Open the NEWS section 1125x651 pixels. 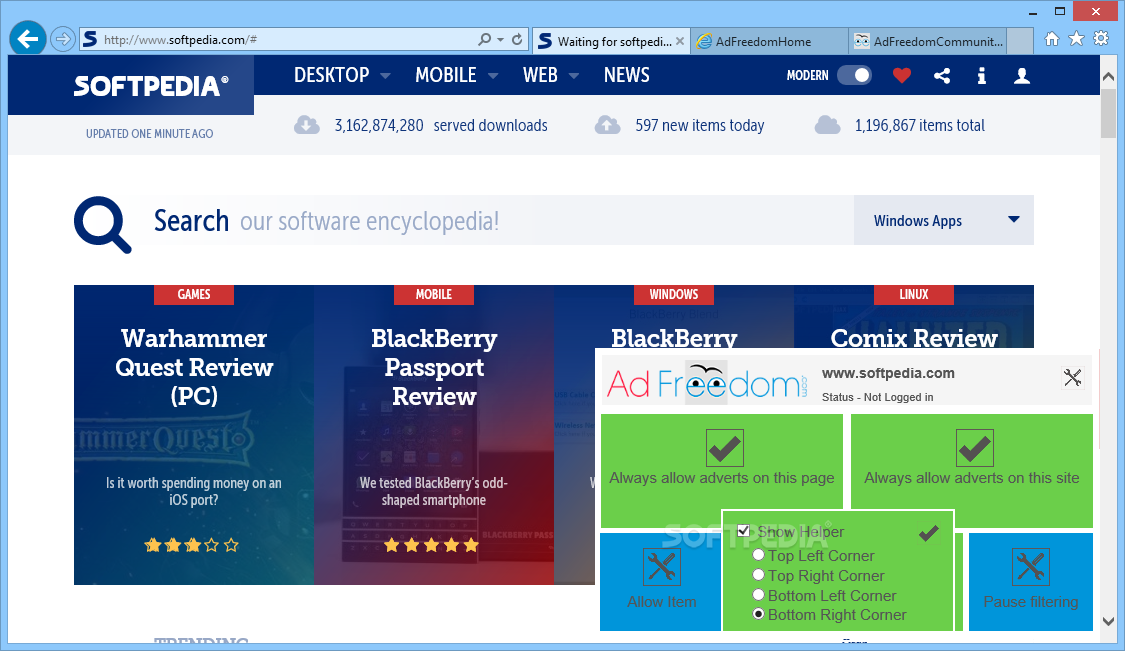(x=626, y=75)
